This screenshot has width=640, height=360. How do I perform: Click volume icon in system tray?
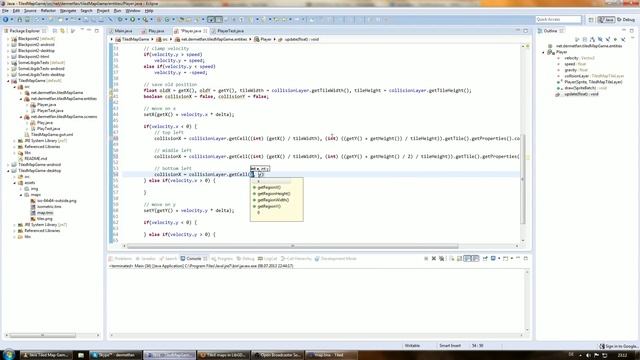point(588,355)
